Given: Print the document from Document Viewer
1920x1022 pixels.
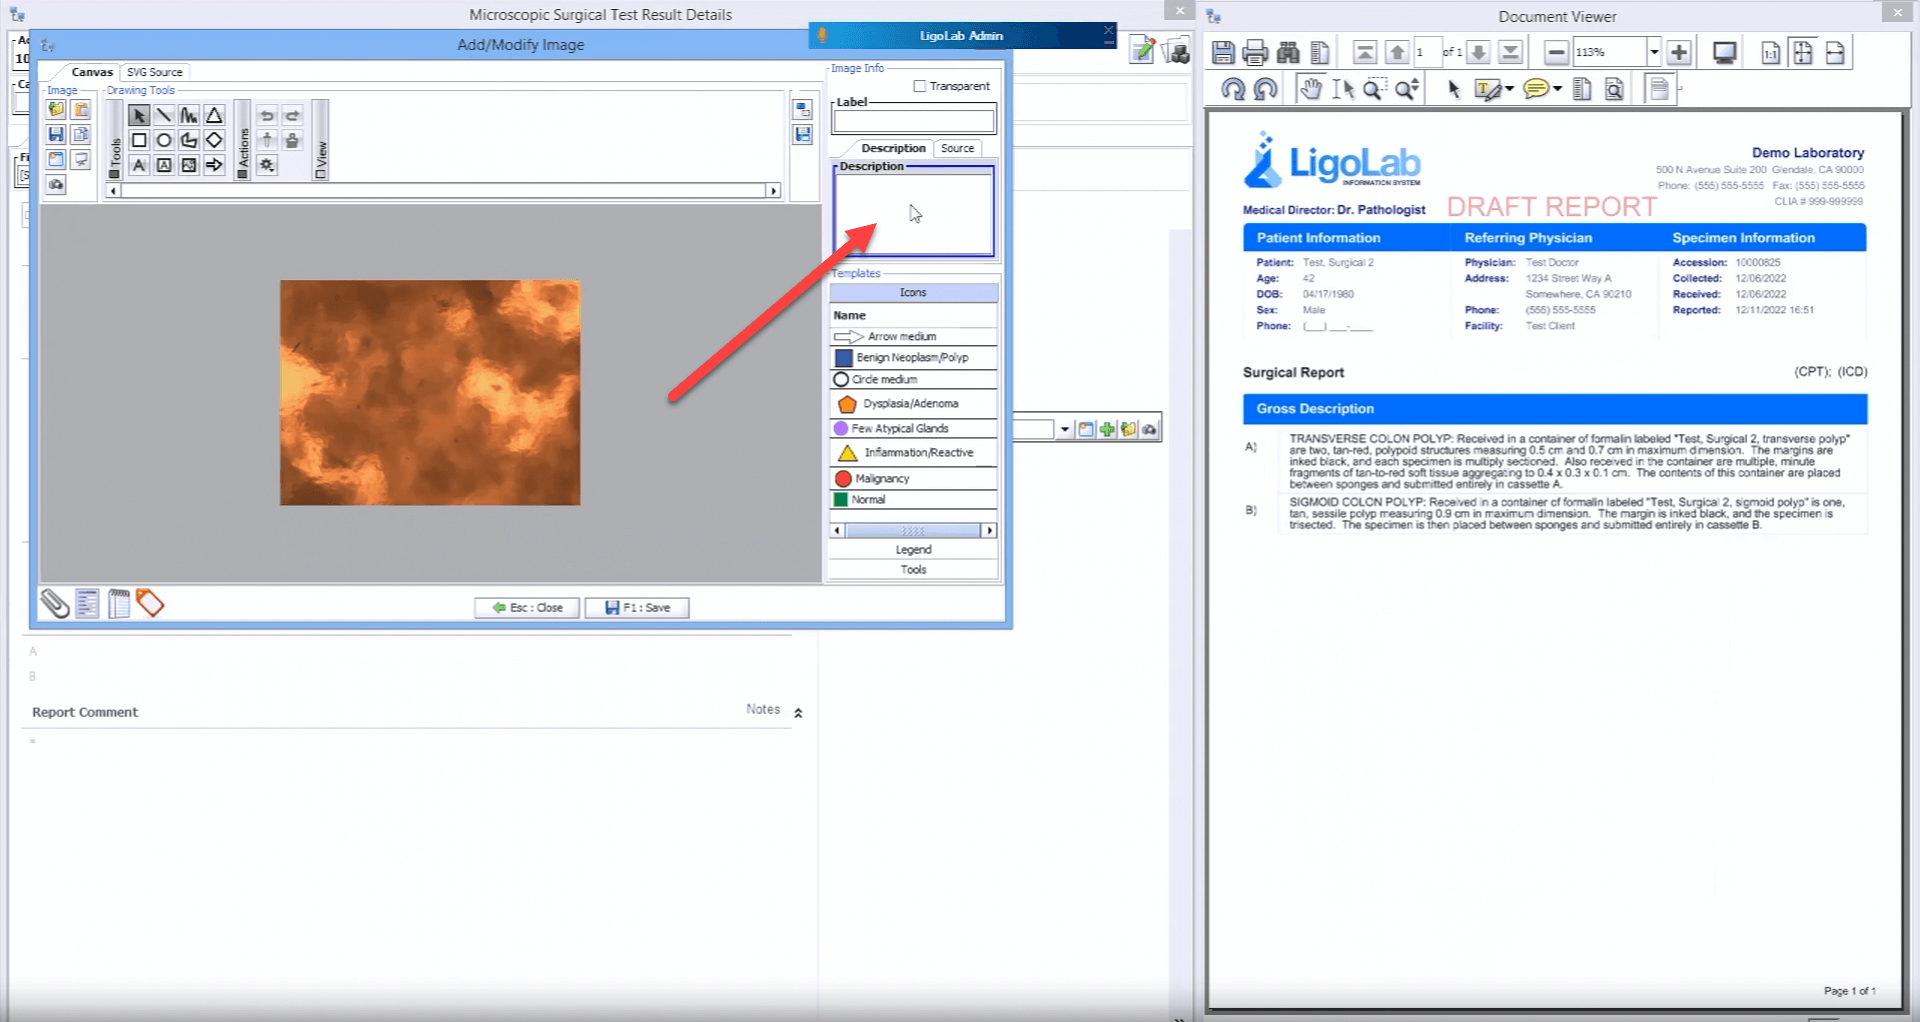Looking at the screenshot, I should 1255,53.
